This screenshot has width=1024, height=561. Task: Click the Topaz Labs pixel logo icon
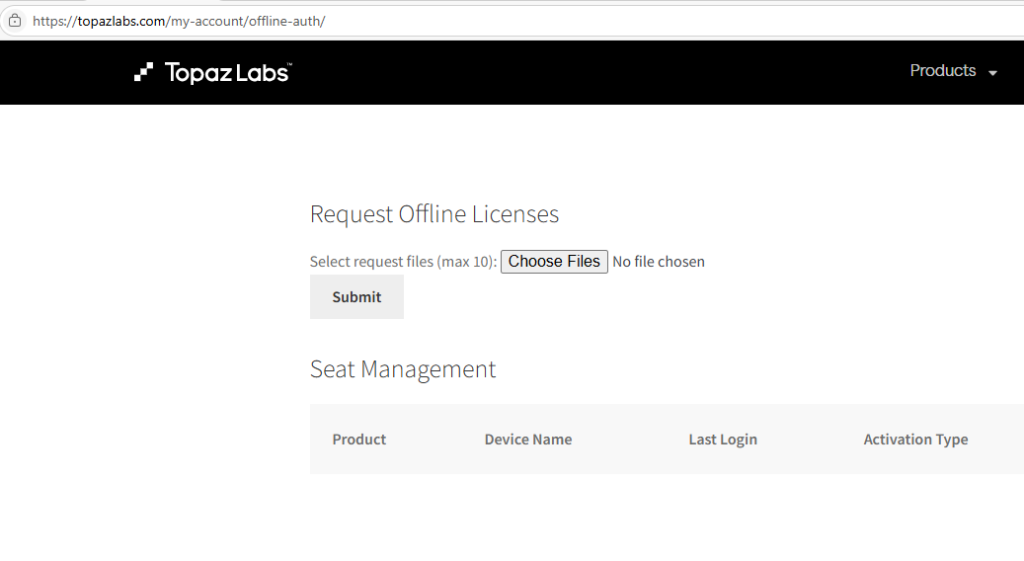coord(144,72)
